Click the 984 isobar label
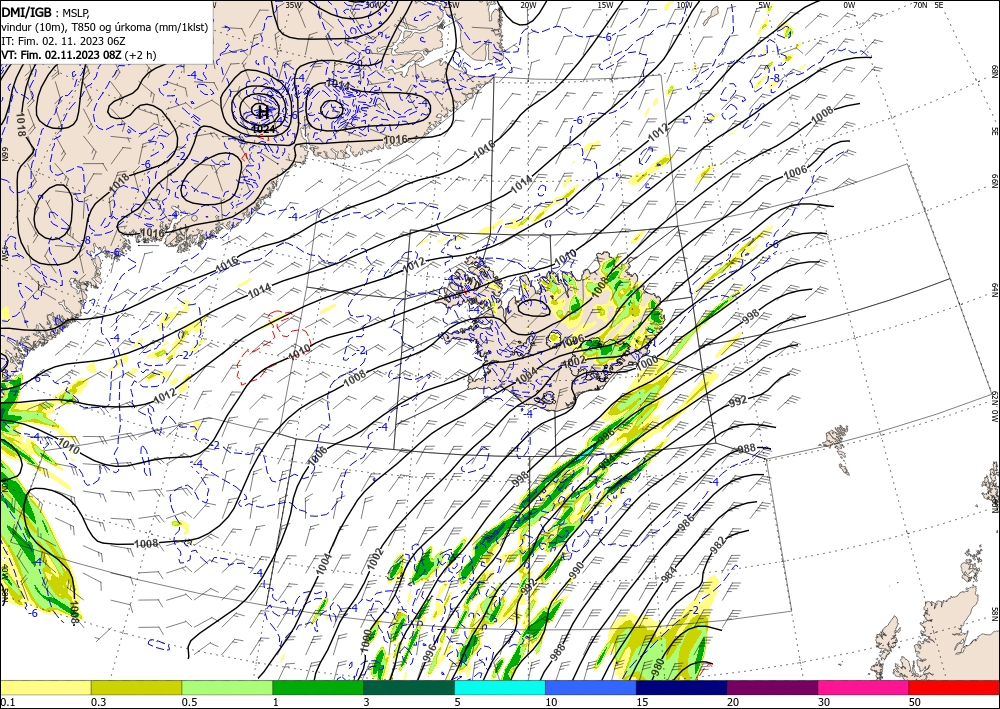This screenshot has width=1000, height=709. tap(668, 573)
